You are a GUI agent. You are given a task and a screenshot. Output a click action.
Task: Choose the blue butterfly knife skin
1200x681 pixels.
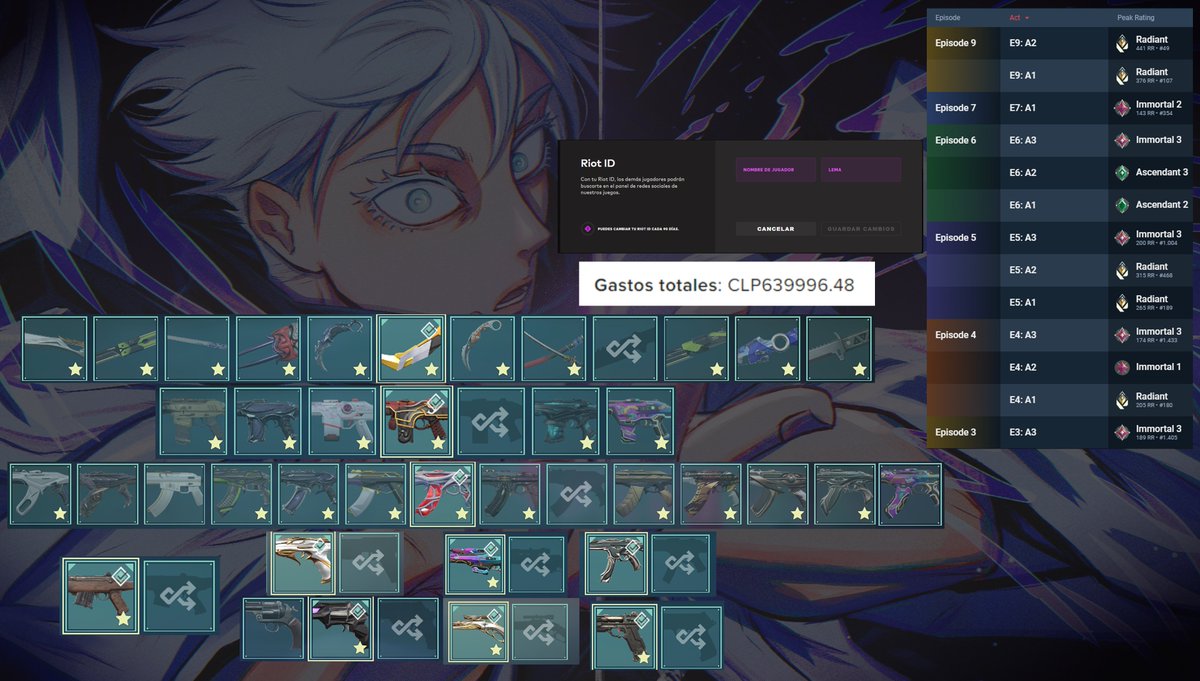(767, 348)
